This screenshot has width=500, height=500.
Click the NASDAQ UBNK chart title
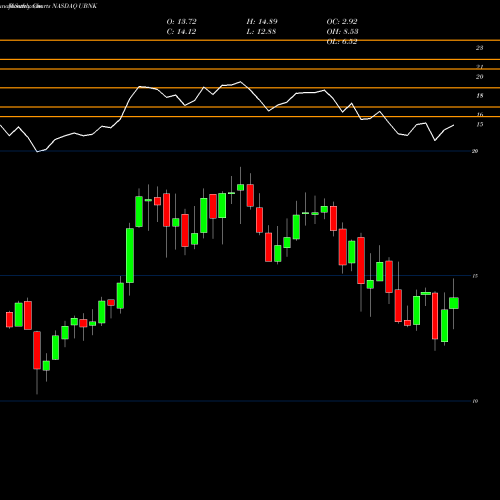point(75,6)
